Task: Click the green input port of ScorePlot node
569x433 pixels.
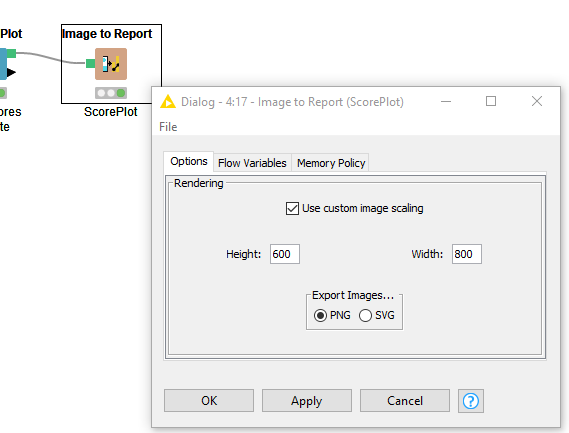Action: point(90,64)
